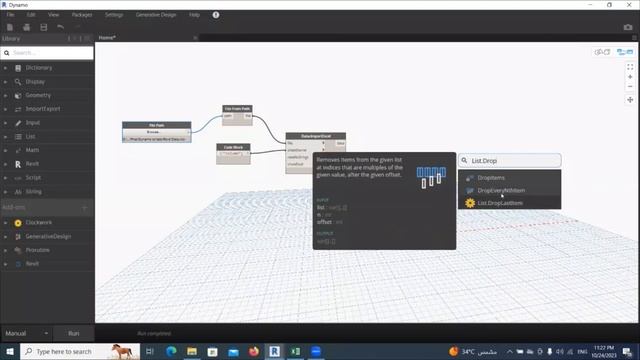The width and height of the screenshot is (640, 360).
Task: Open Microsoft Edge from taskbar
Action: point(171,351)
